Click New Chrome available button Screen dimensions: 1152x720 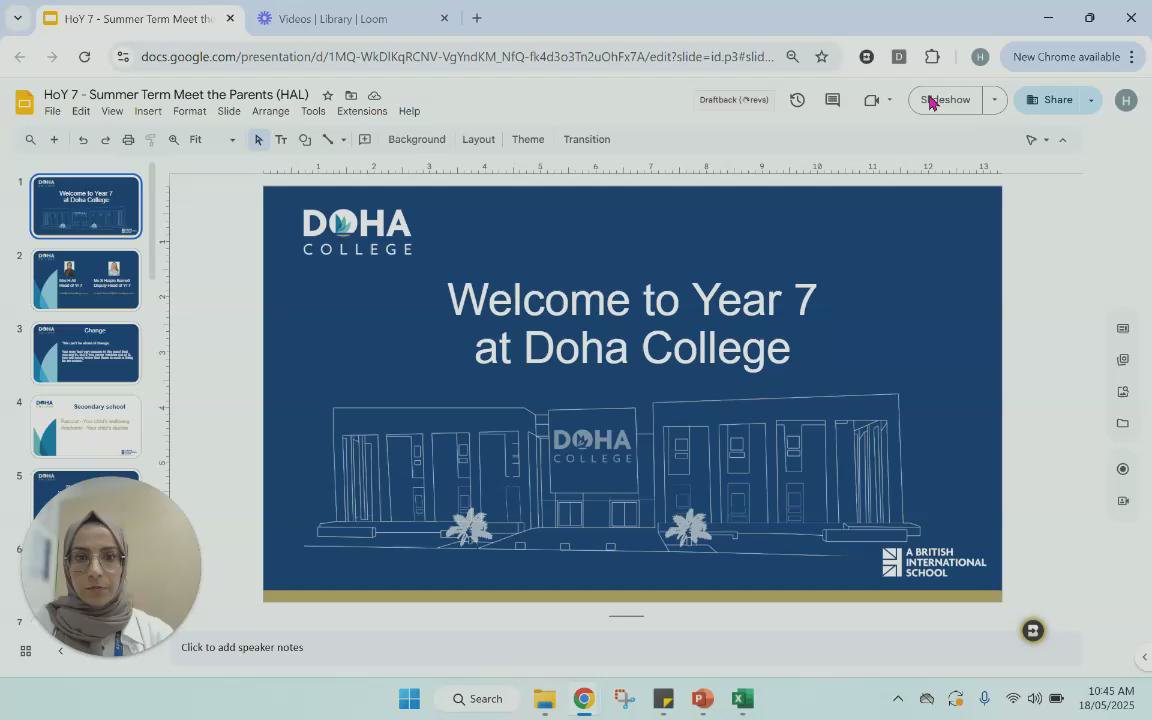click(x=1072, y=57)
